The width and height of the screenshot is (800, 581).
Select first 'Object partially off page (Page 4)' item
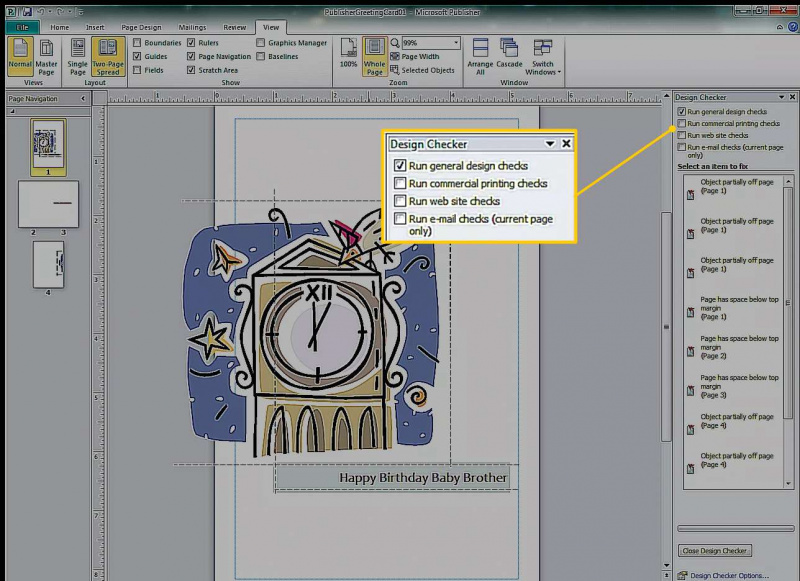[x=735, y=421]
